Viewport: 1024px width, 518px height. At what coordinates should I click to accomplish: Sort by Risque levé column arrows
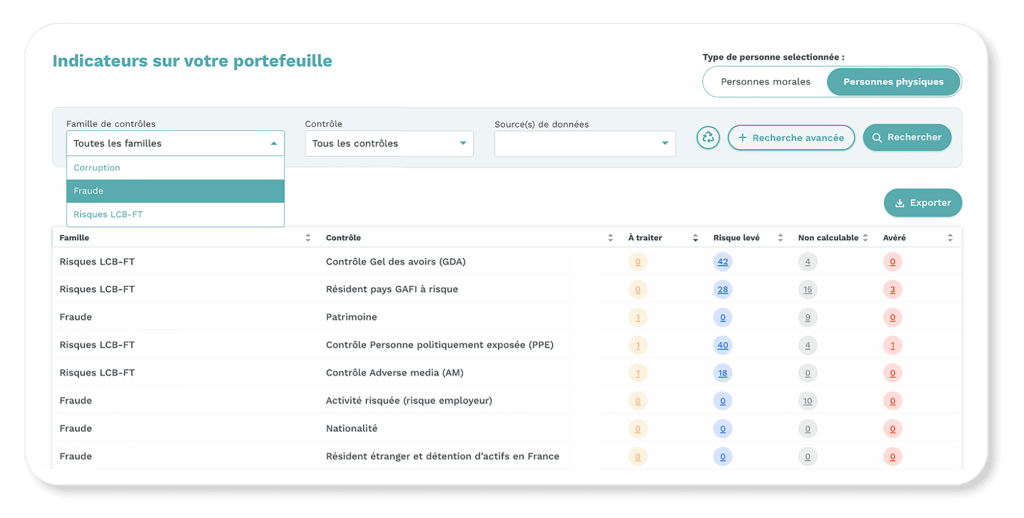click(x=780, y=238)
